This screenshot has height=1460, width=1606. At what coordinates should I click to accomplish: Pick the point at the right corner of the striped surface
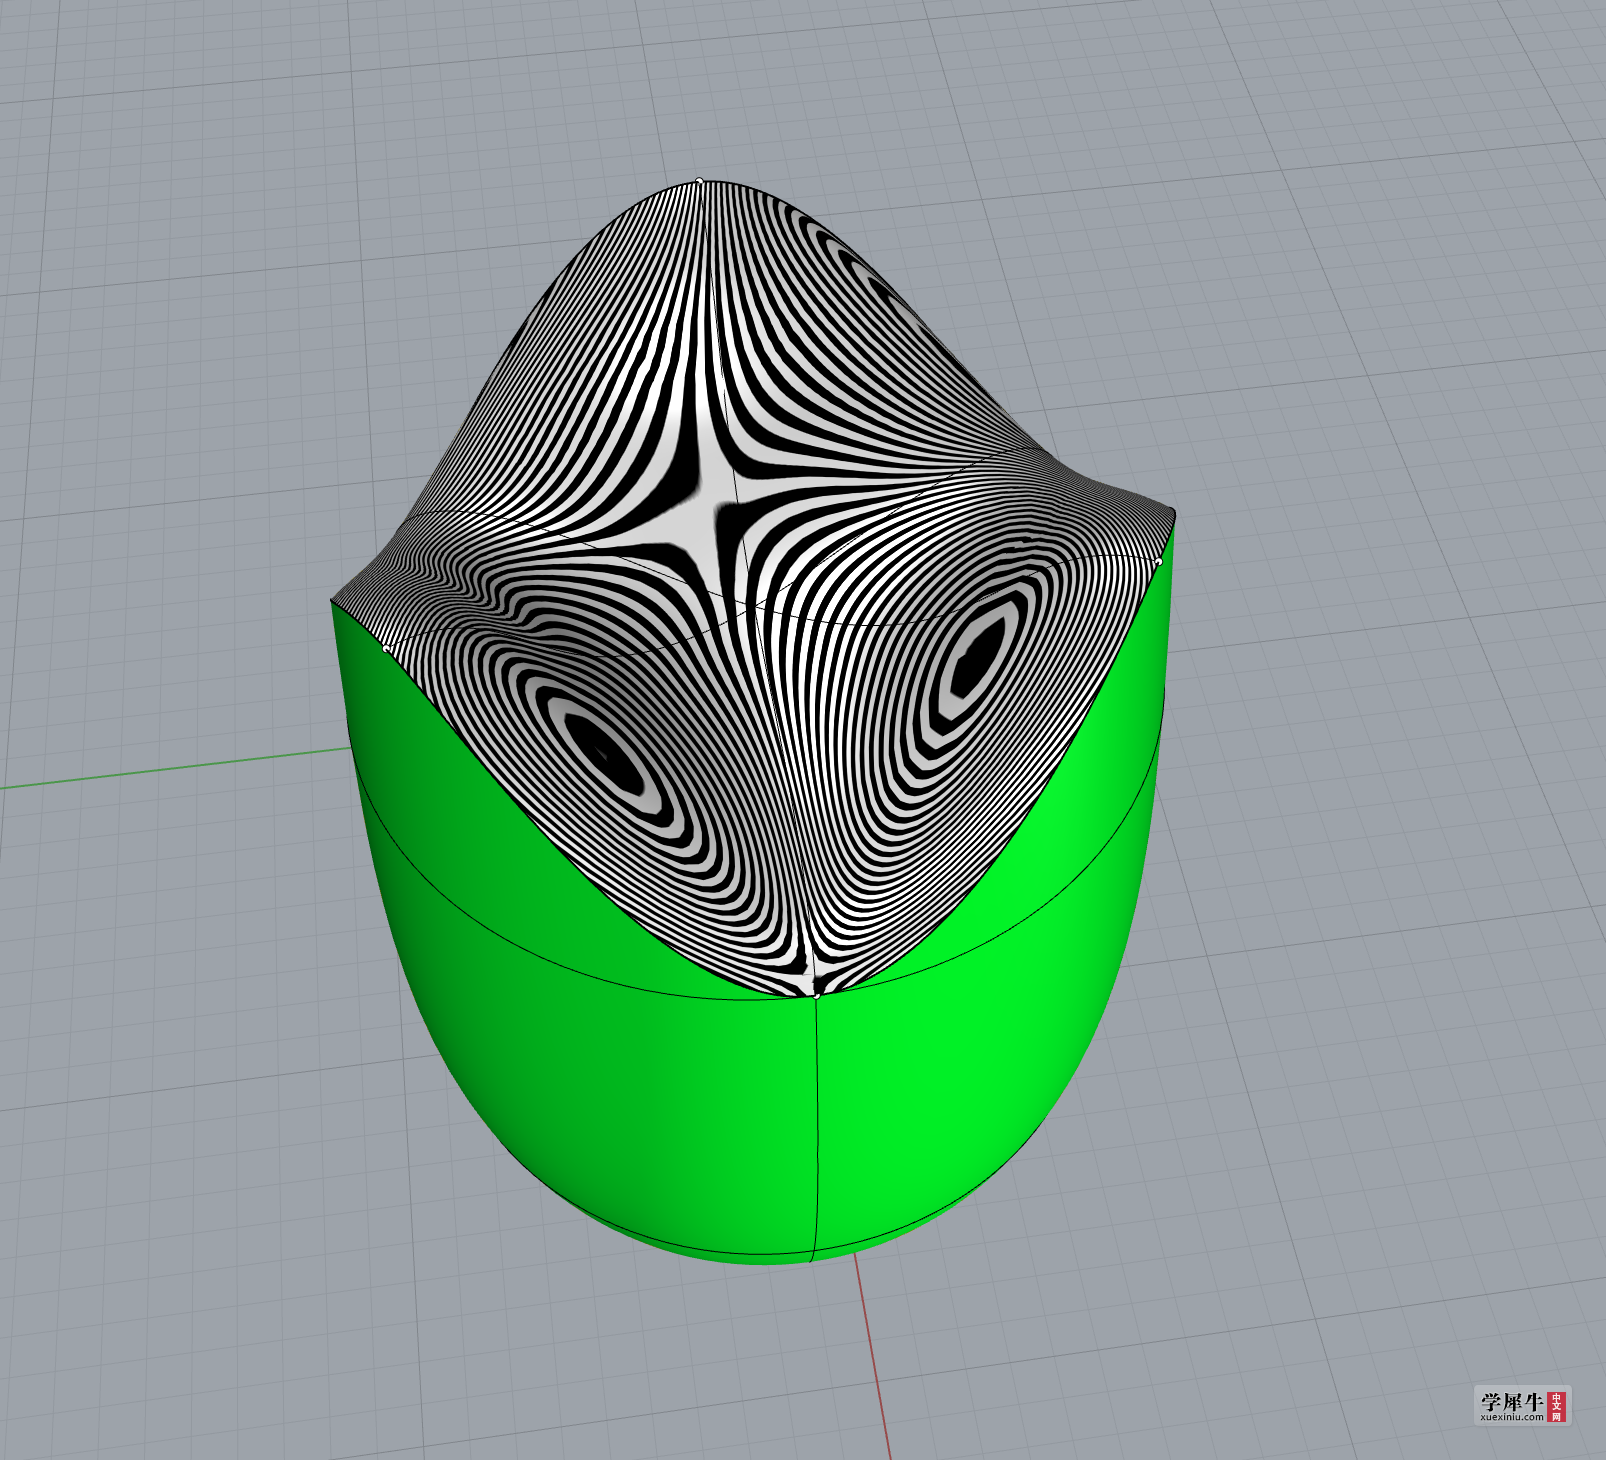coord(1158,563)
